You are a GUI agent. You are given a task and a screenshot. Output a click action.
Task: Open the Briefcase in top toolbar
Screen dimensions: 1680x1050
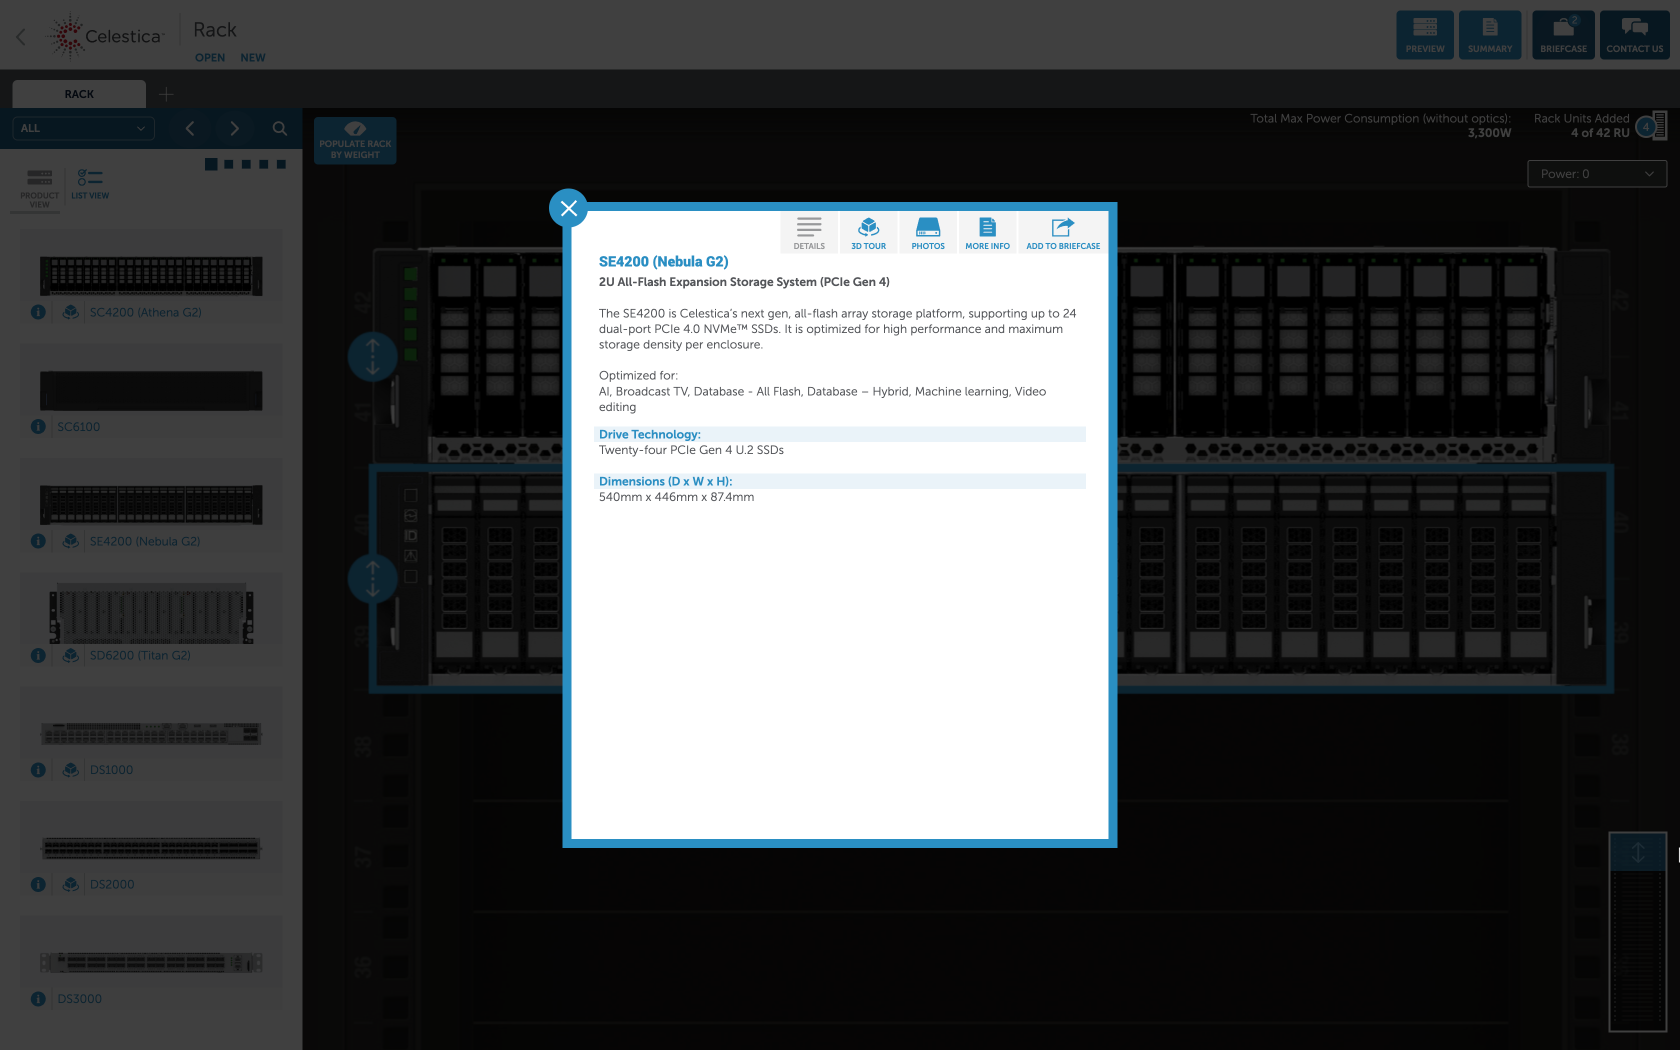click(x=1563, y=35)
